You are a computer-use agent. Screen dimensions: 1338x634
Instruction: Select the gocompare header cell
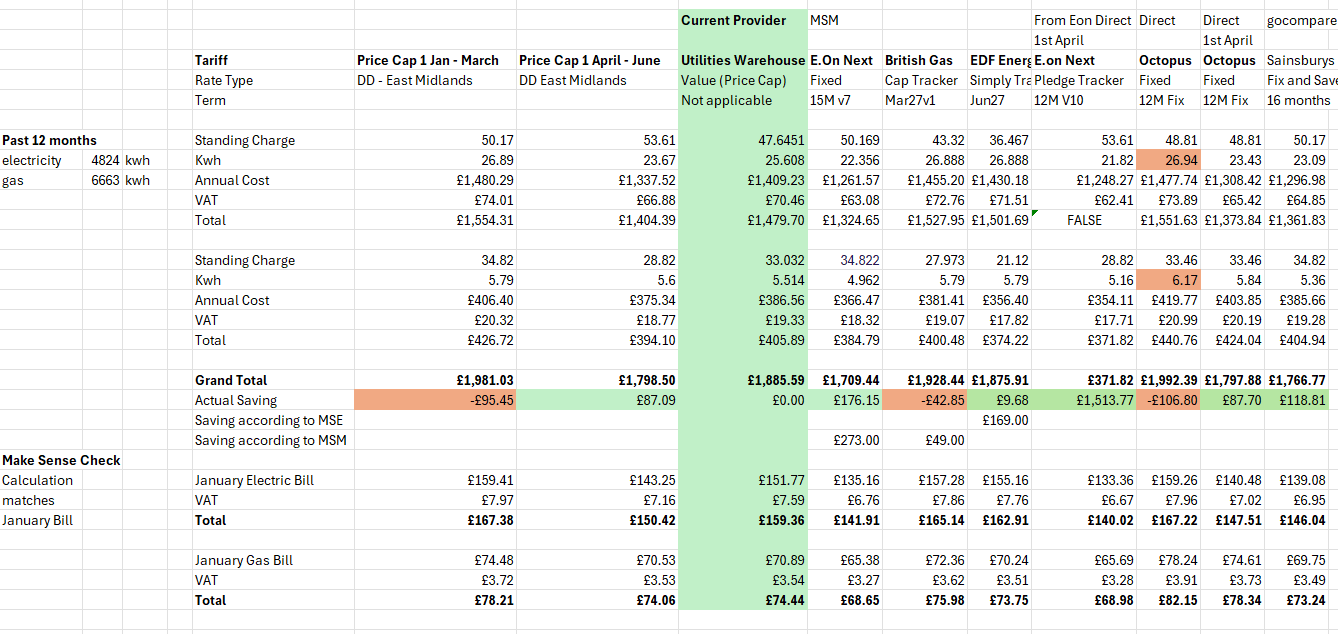pyautogui.click(x=1300, y=20)
